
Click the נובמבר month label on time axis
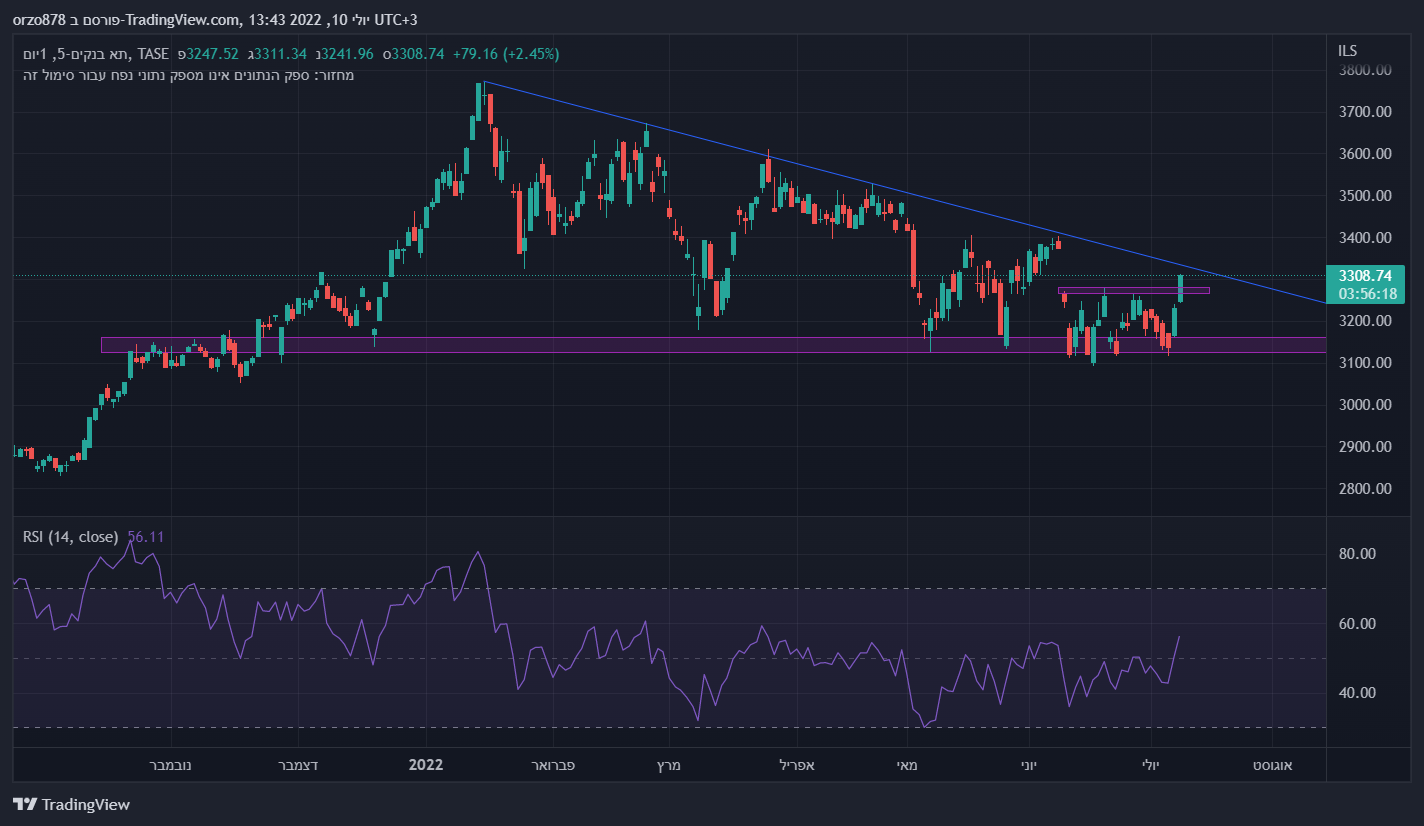pyautogui.click(x=171, y=765)
